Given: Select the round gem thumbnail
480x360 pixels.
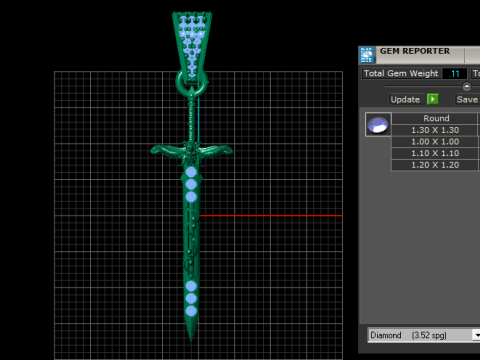Looking at the screenshot, I should point(378,125).
